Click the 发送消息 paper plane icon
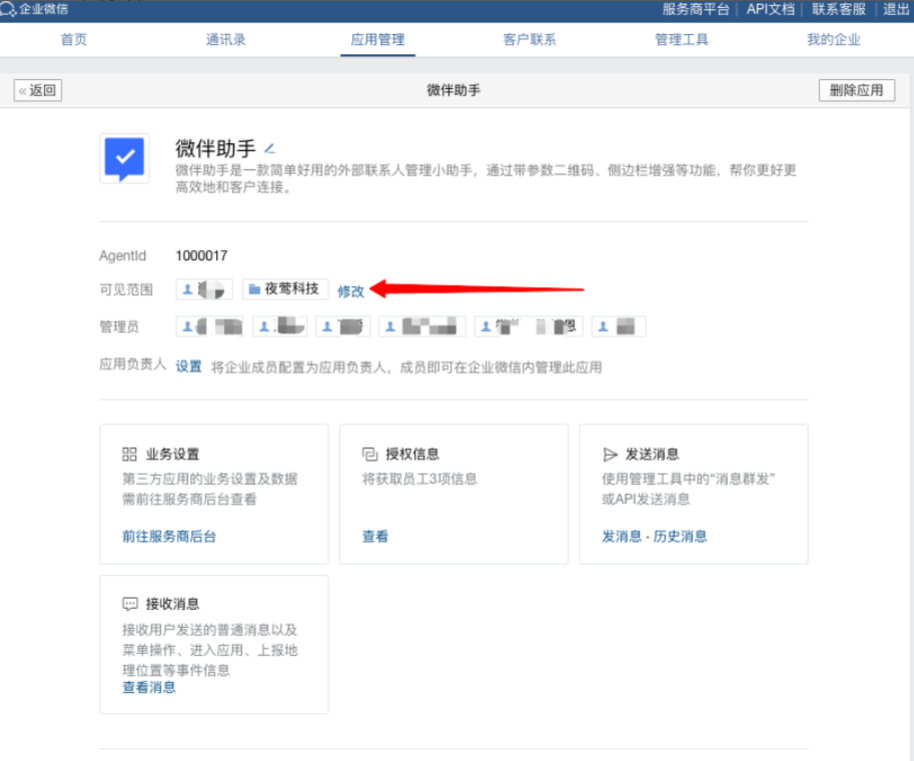This screenshot has width=914, height=761. 610,454
